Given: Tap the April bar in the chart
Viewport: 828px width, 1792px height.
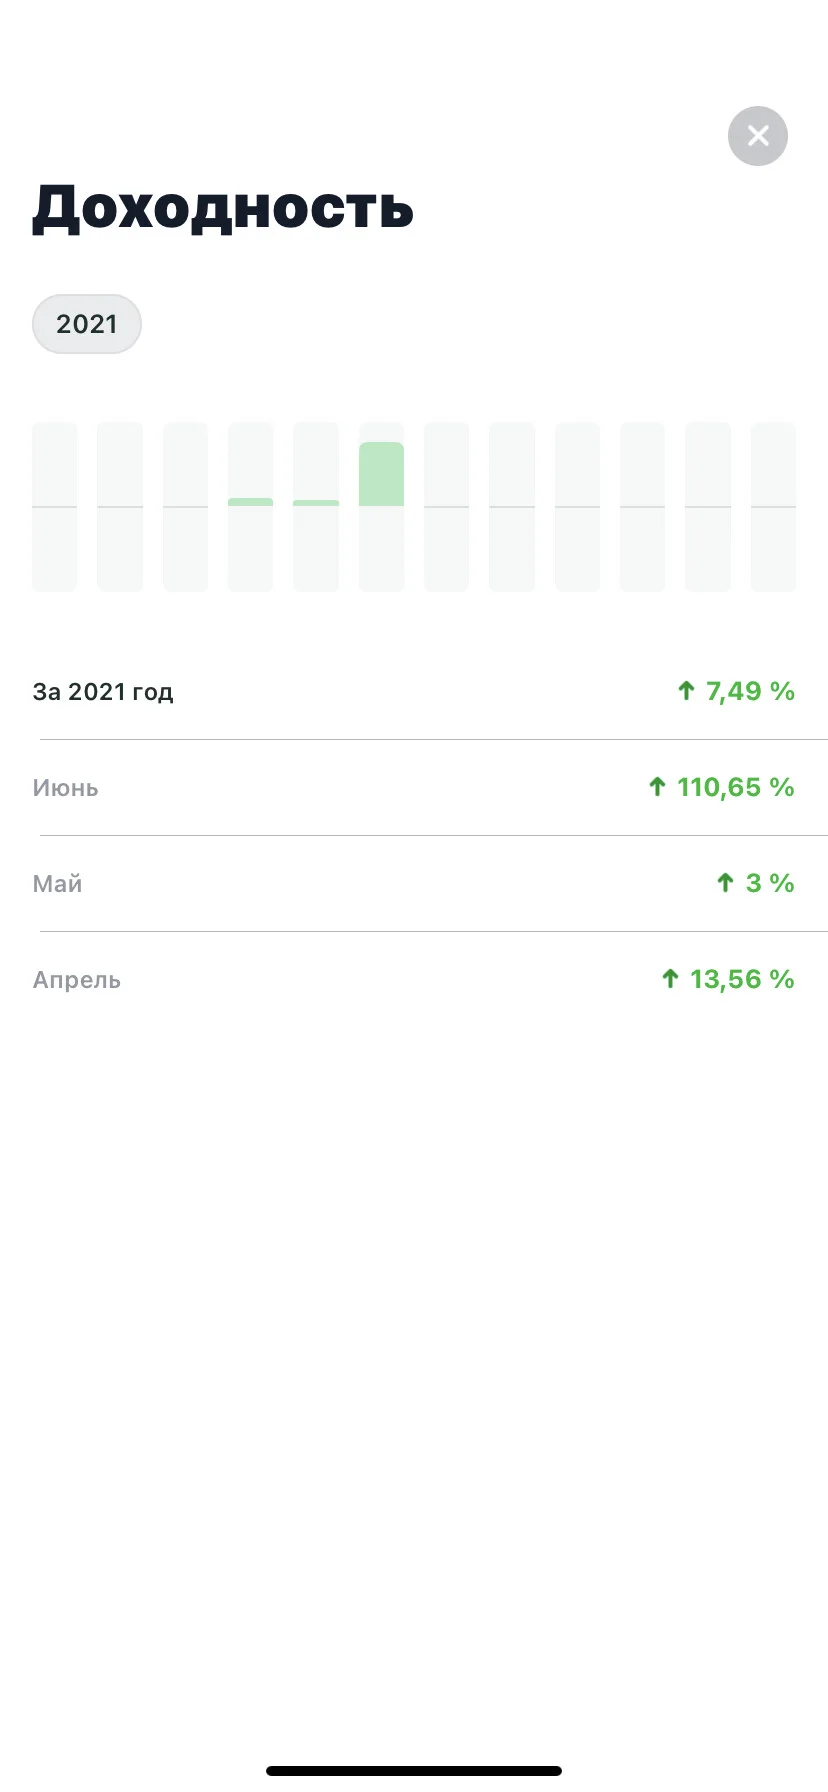Looking at the screenshot, I should (251, 507).
